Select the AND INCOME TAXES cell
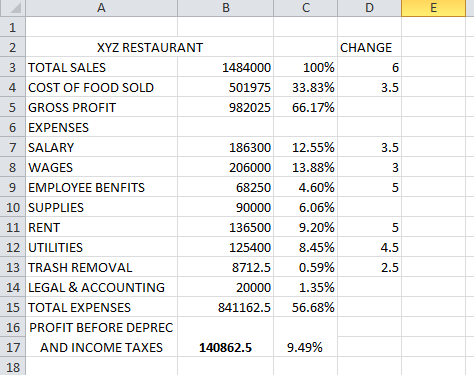Screen dimensions: 474x375 point(102,347)
